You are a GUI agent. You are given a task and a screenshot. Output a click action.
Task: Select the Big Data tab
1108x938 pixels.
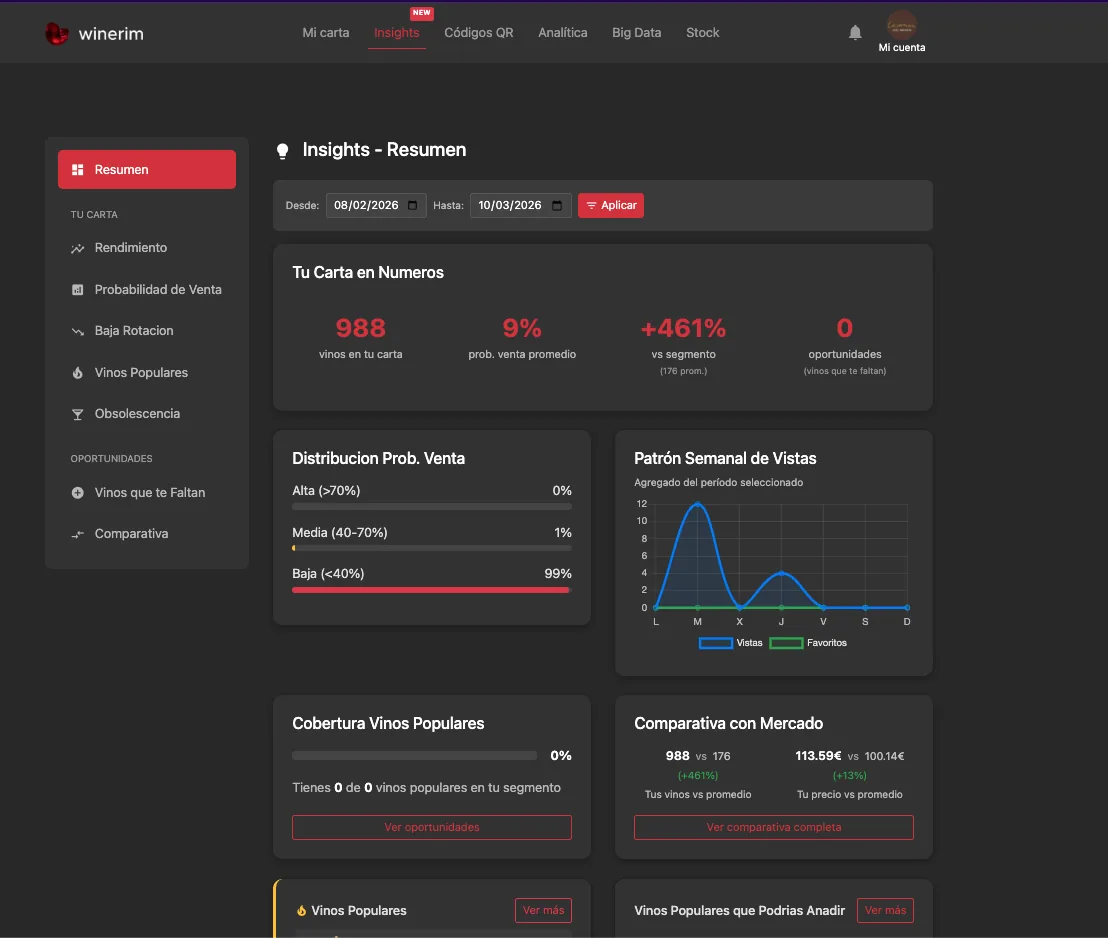coord(637,33)
